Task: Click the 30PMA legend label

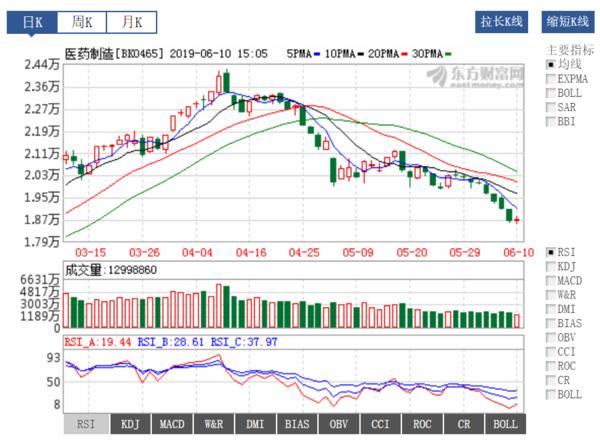Action: [427, 54]
